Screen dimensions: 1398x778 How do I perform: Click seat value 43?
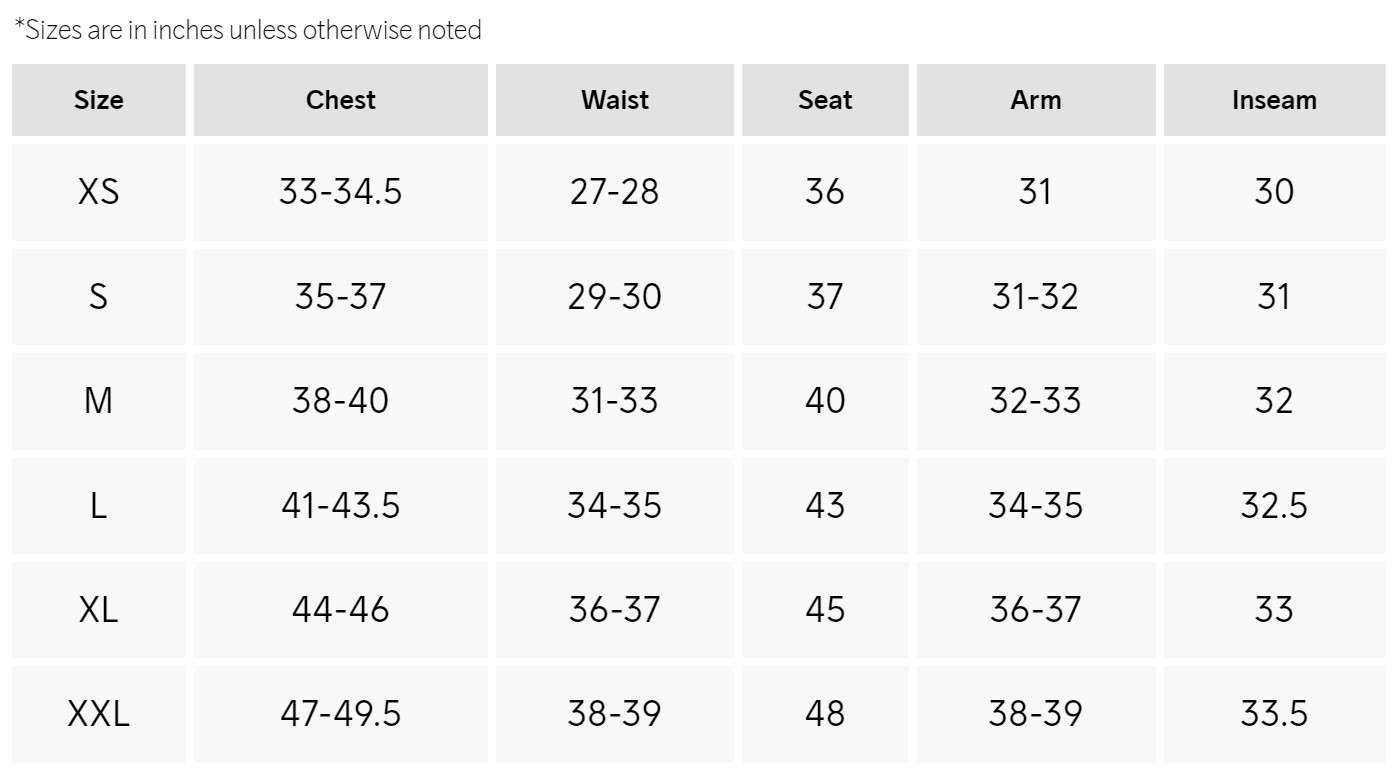tap(825, 505)
